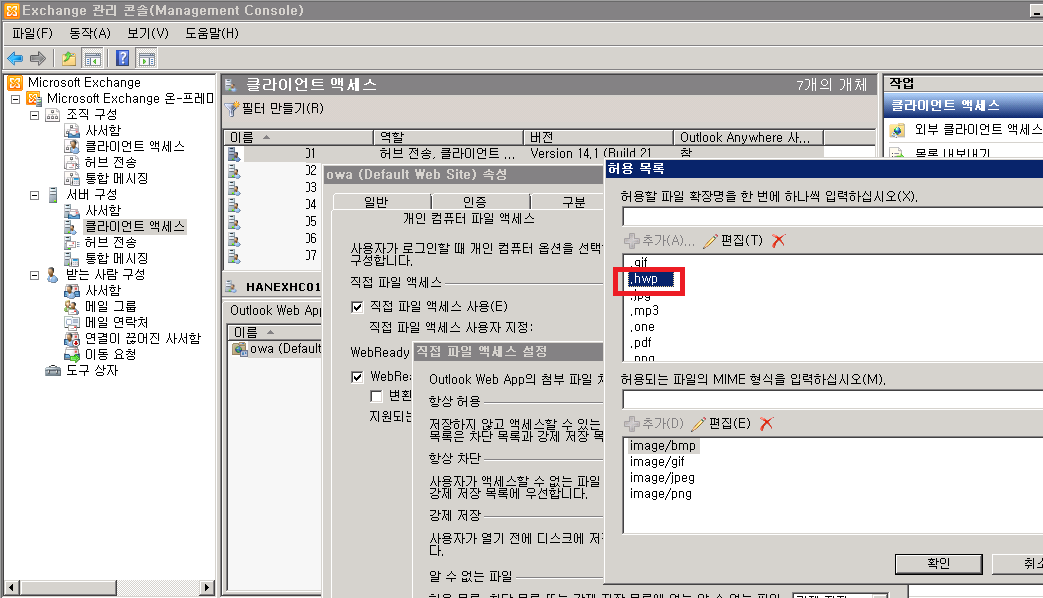Click the pencil 편집(E) icon for MIME types
Viewport: 1043px width, 598px height.
[x=698, y=424]
